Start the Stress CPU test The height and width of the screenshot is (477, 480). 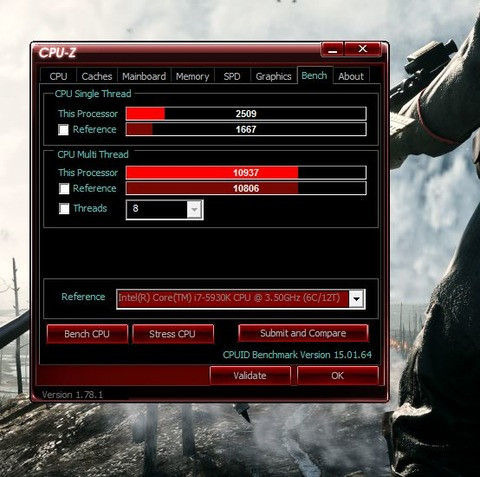coord(173,334)
